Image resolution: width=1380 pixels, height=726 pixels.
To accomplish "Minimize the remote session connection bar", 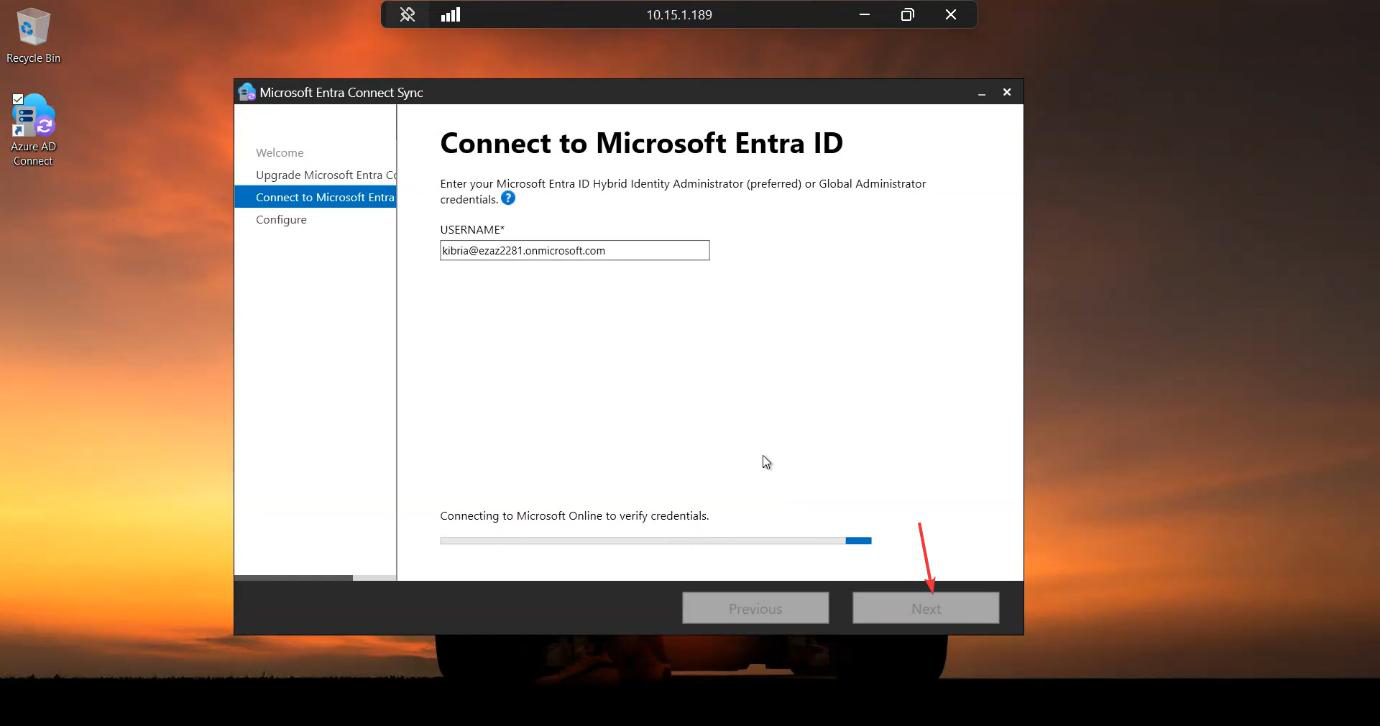I will [x=864, y=15].
